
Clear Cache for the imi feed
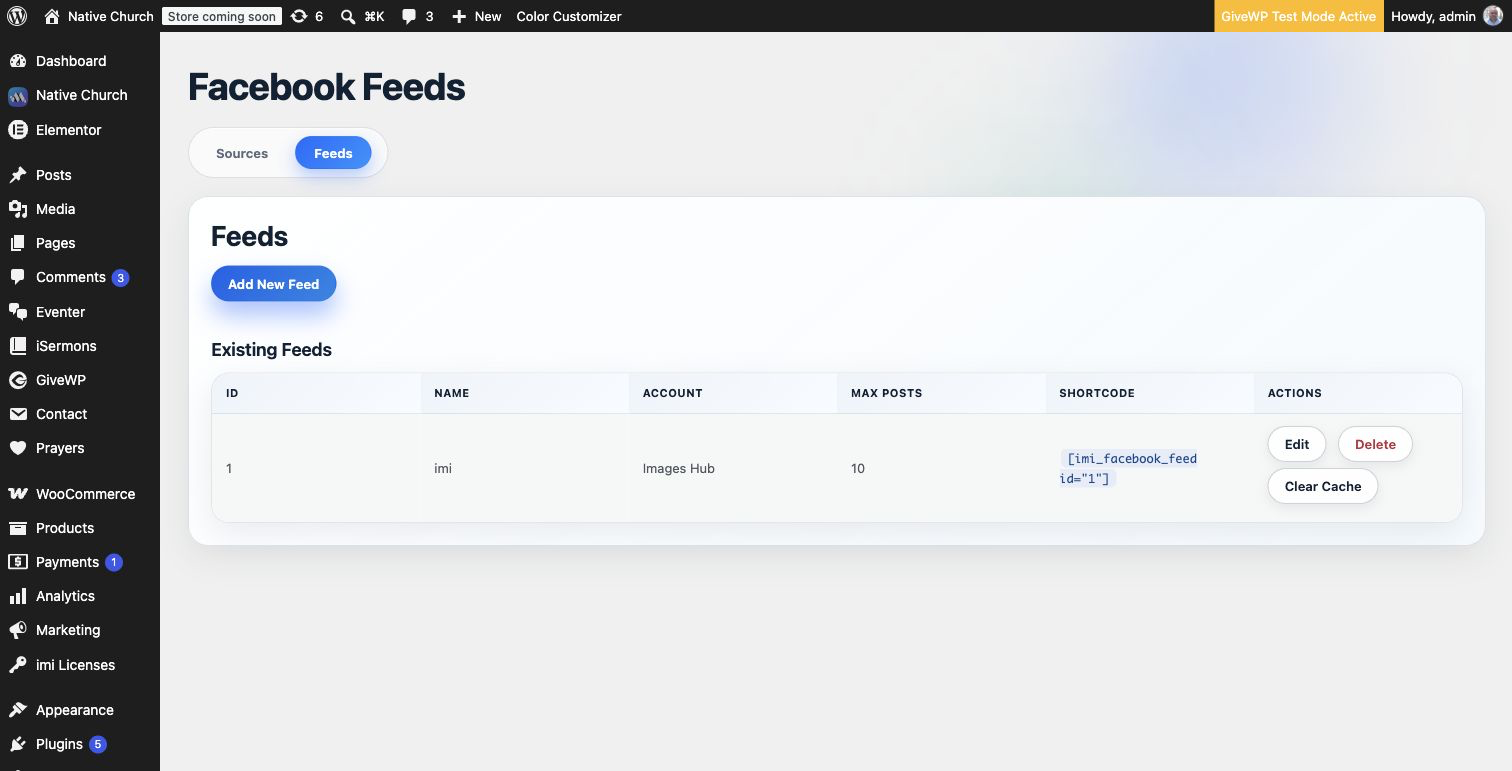click(x=1323, y=486)
